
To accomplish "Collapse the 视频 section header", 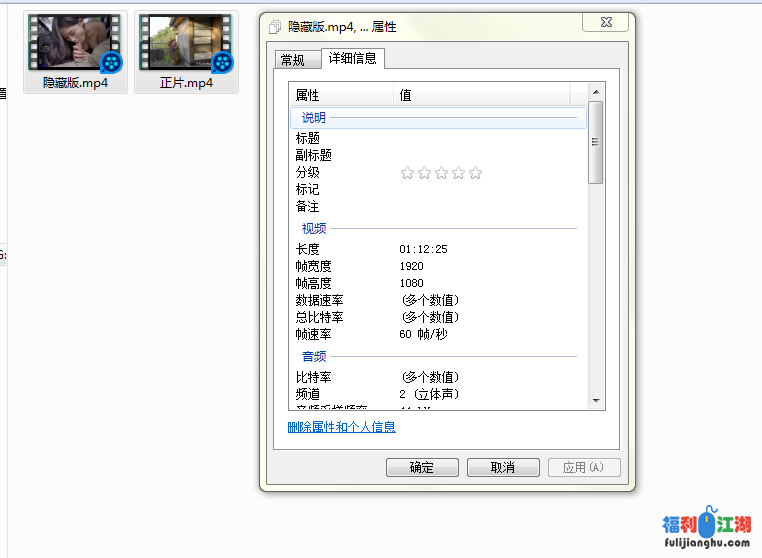I will [313, 229].
